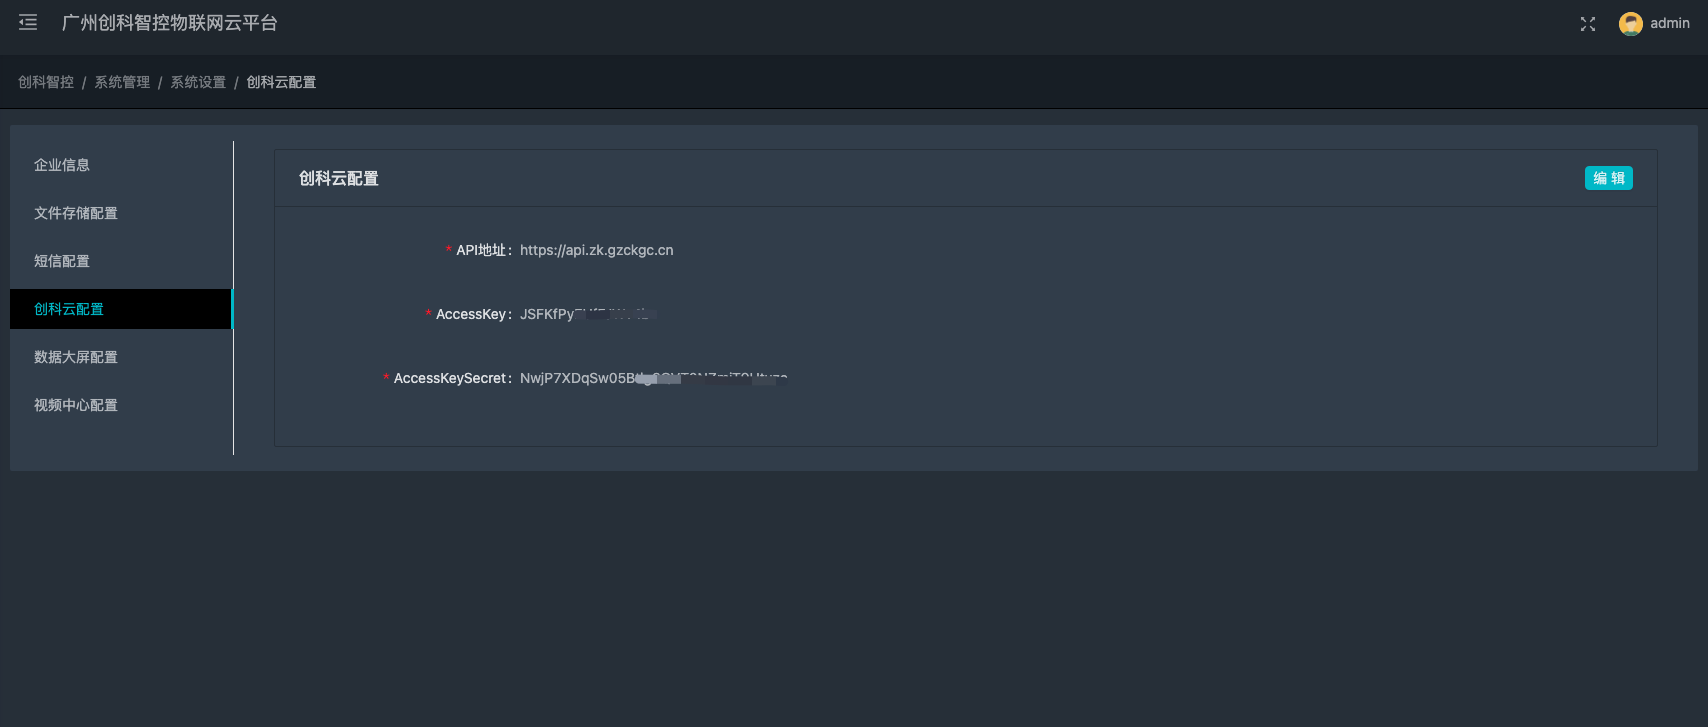1708x727 pixels.
Task: Switch to 短信配置 settings
Action: click(62, 261)
